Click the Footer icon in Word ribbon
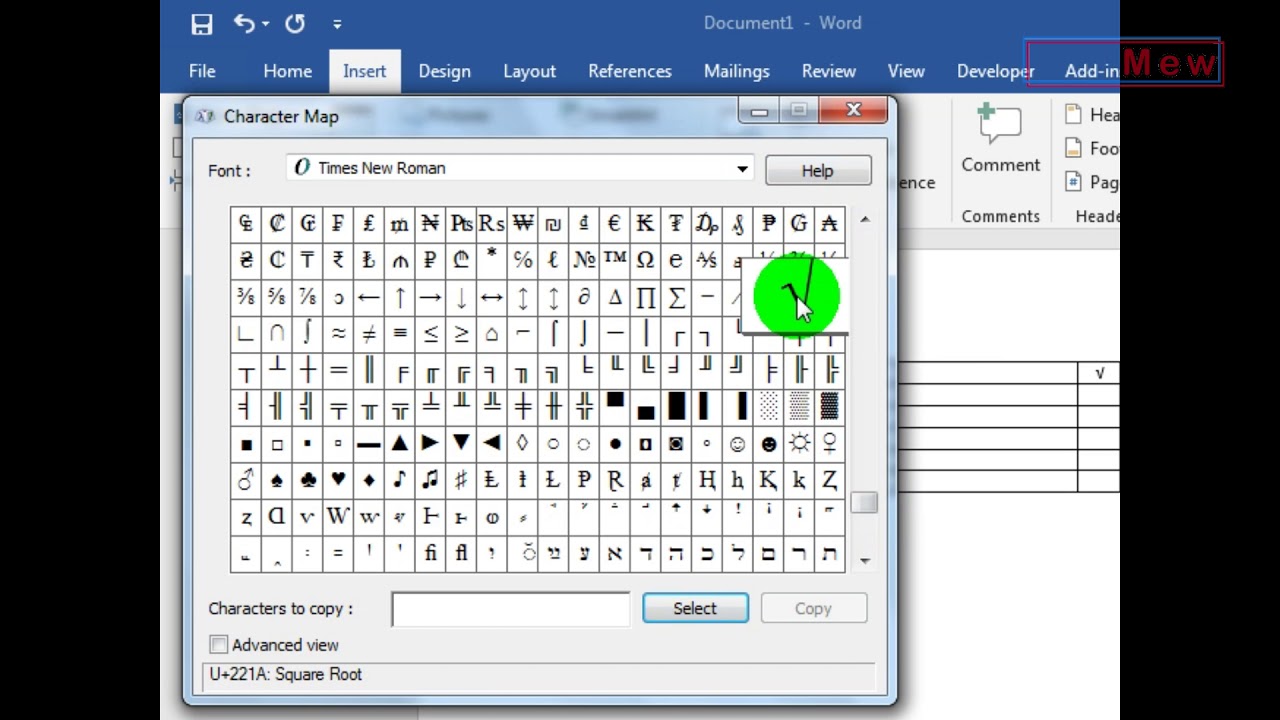The height and width of the screenshot is (720, 1280). point(1074,148)
